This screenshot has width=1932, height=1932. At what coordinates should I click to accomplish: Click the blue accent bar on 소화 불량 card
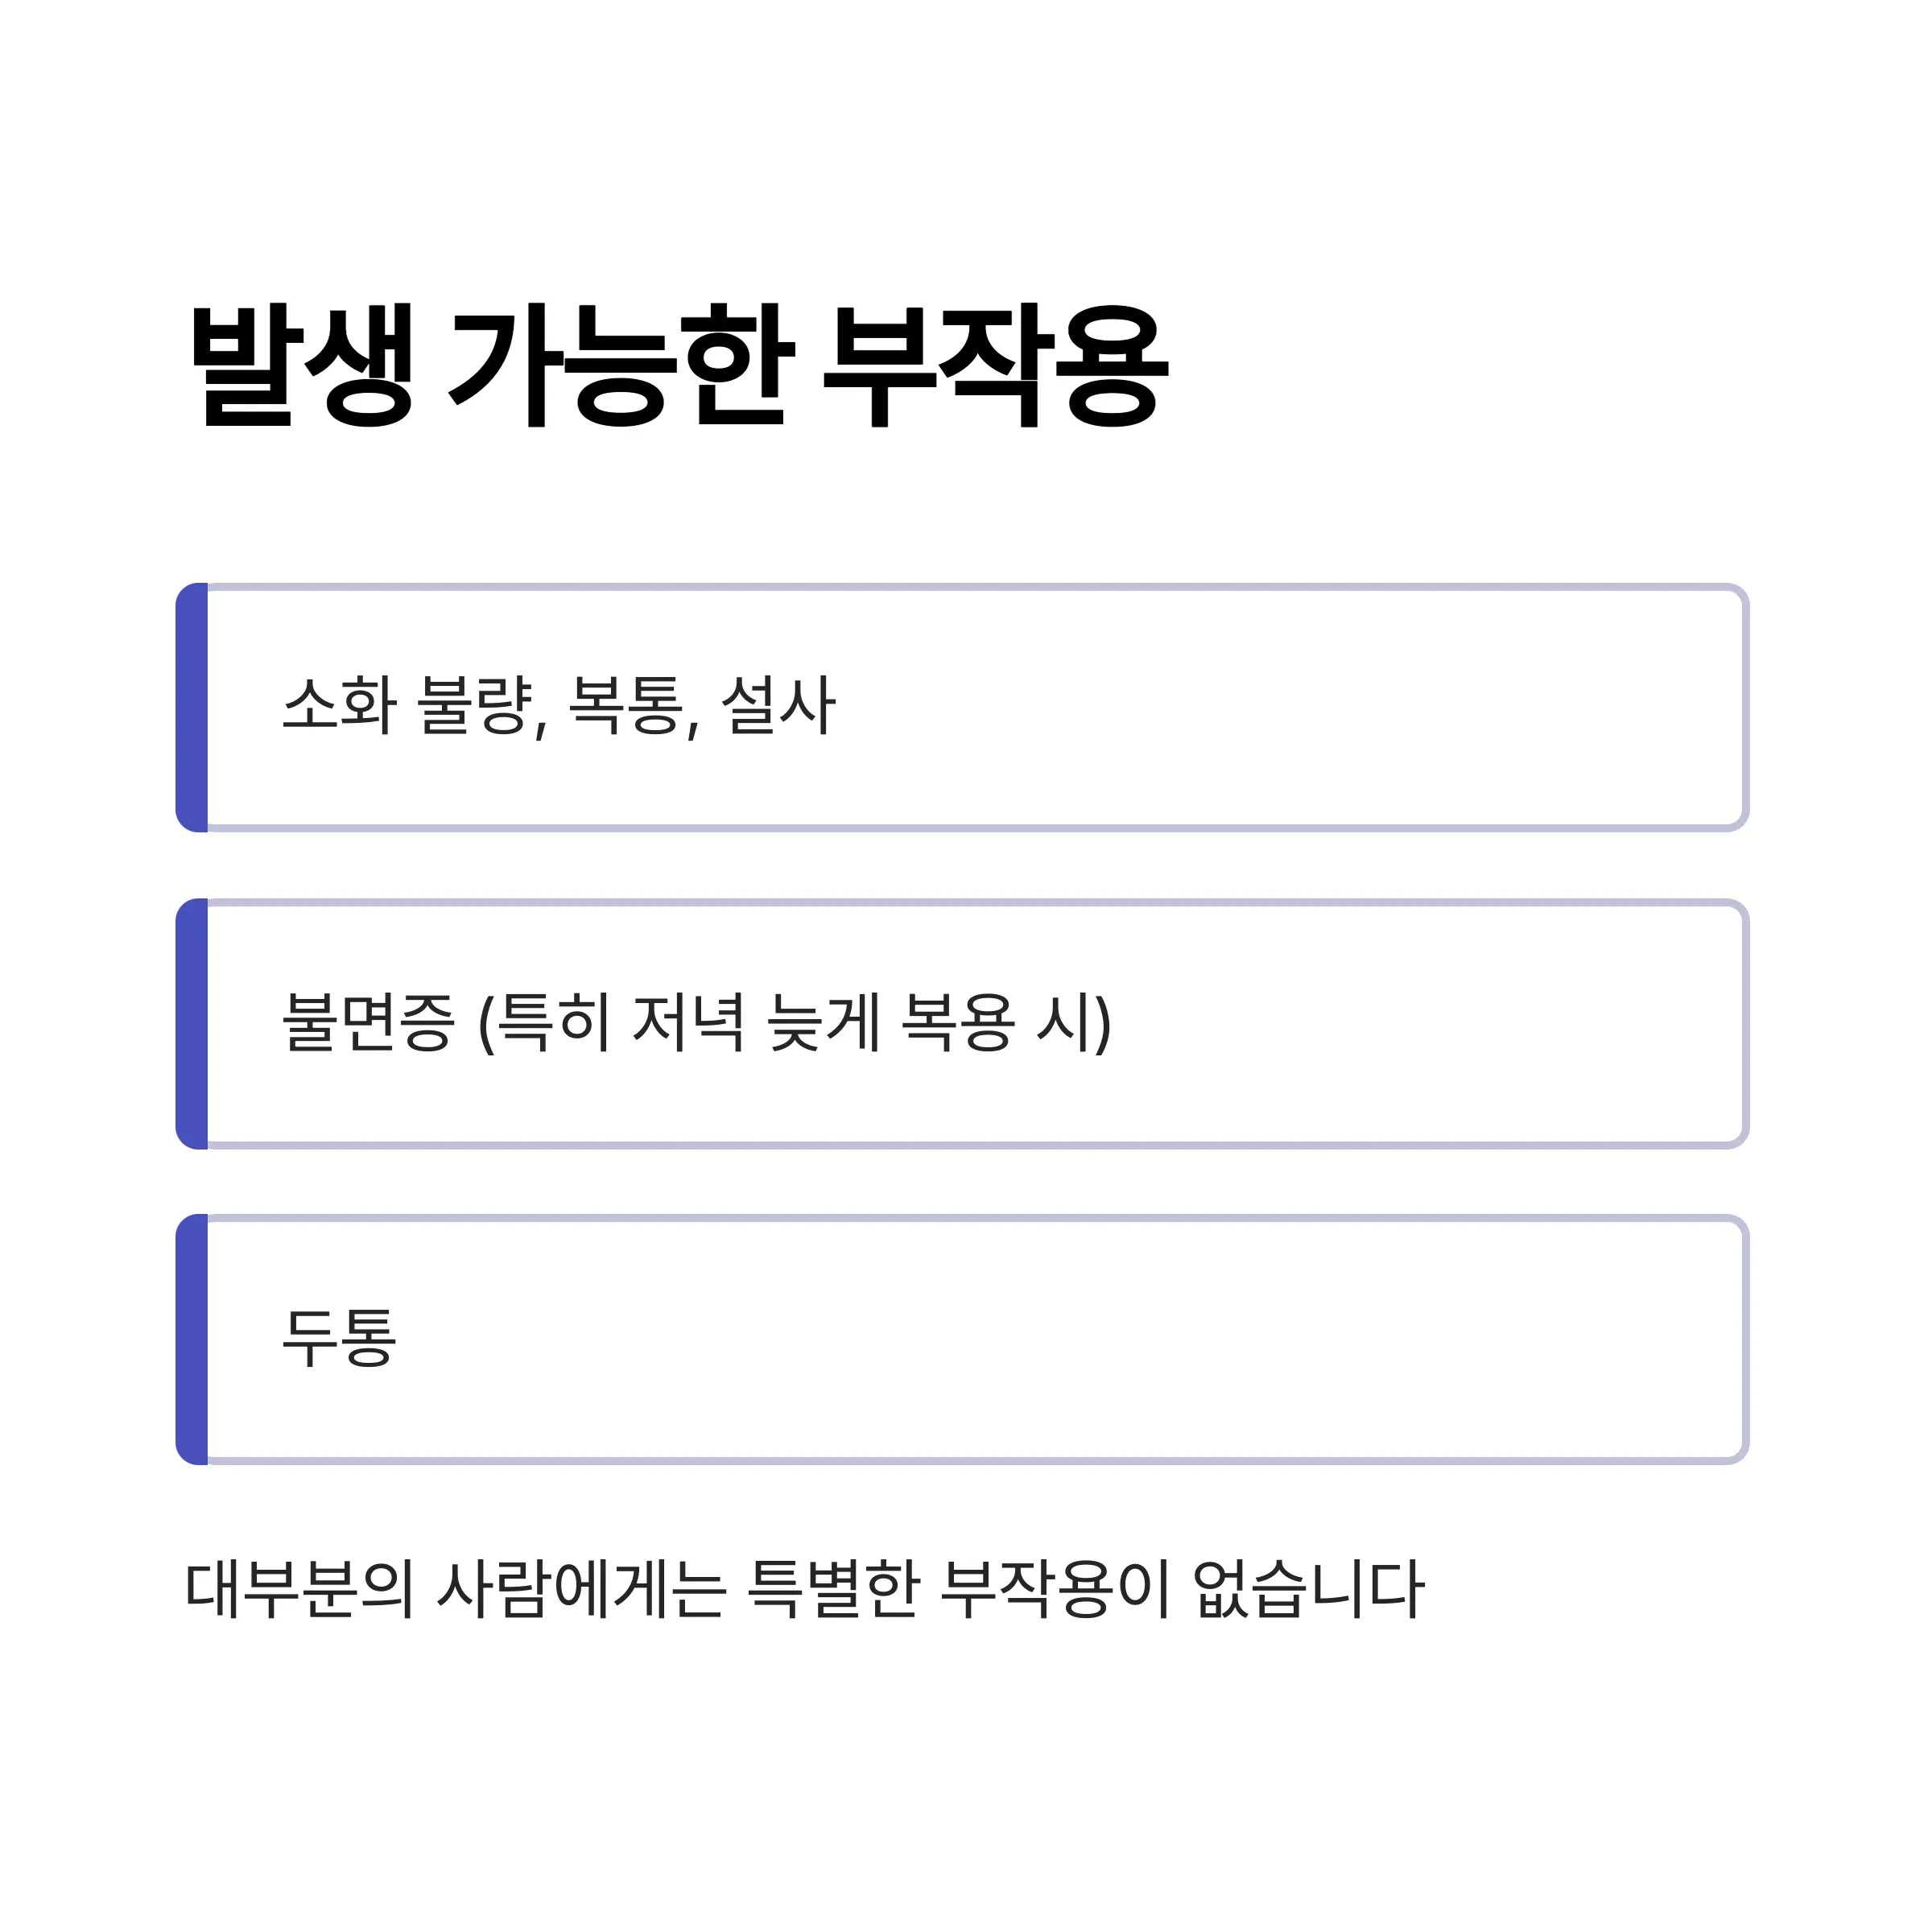192,707
